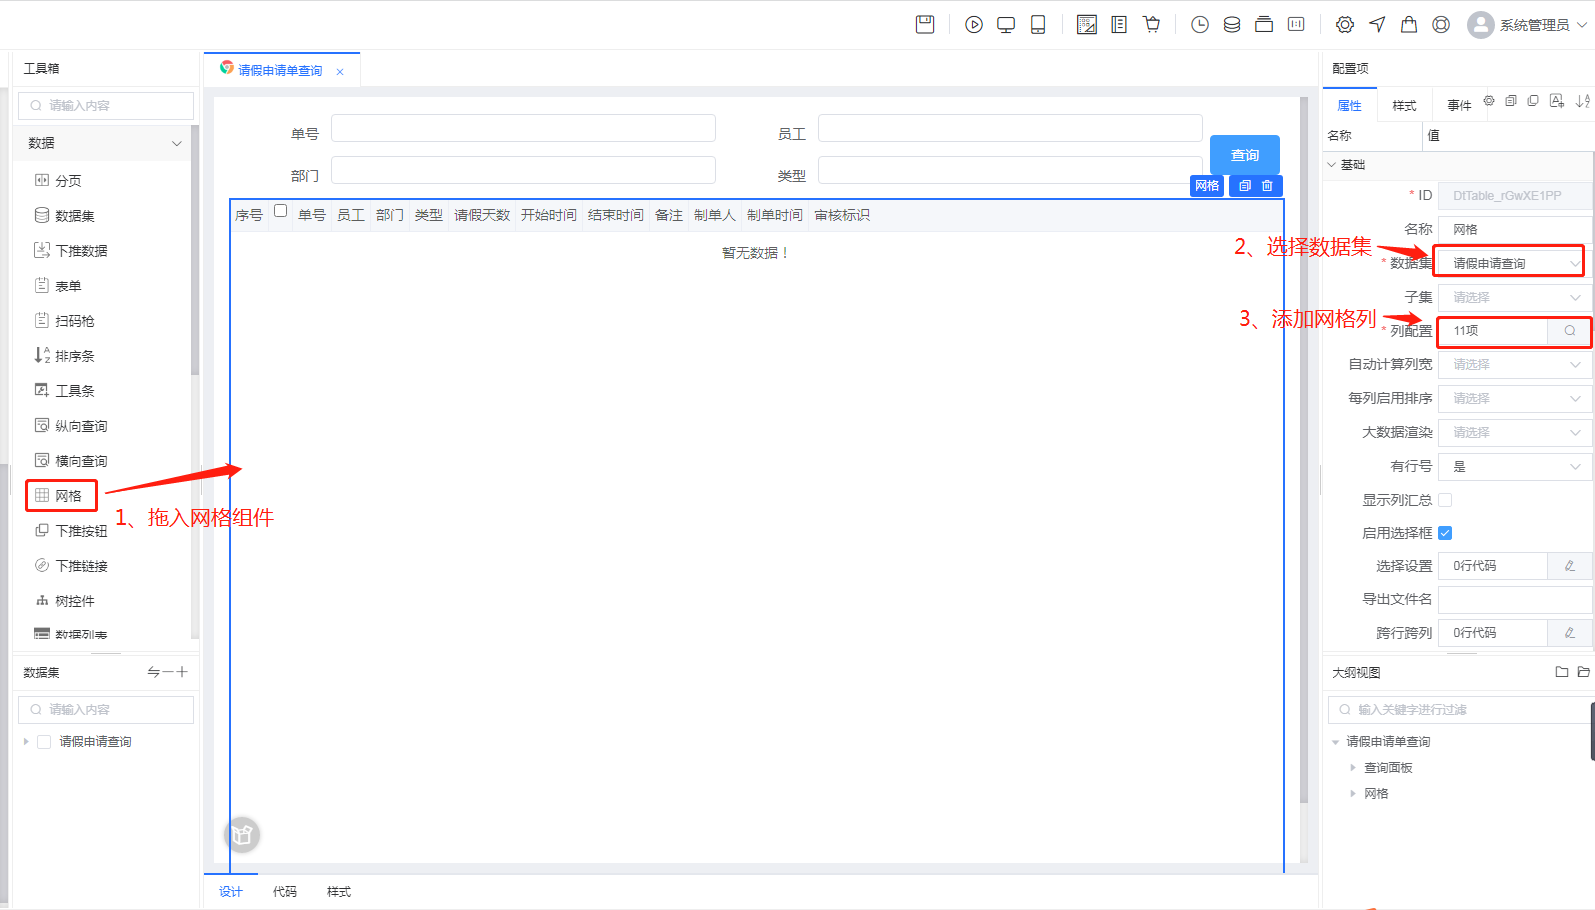Expand 查询面板 node in outline tree

(1353, 768)
